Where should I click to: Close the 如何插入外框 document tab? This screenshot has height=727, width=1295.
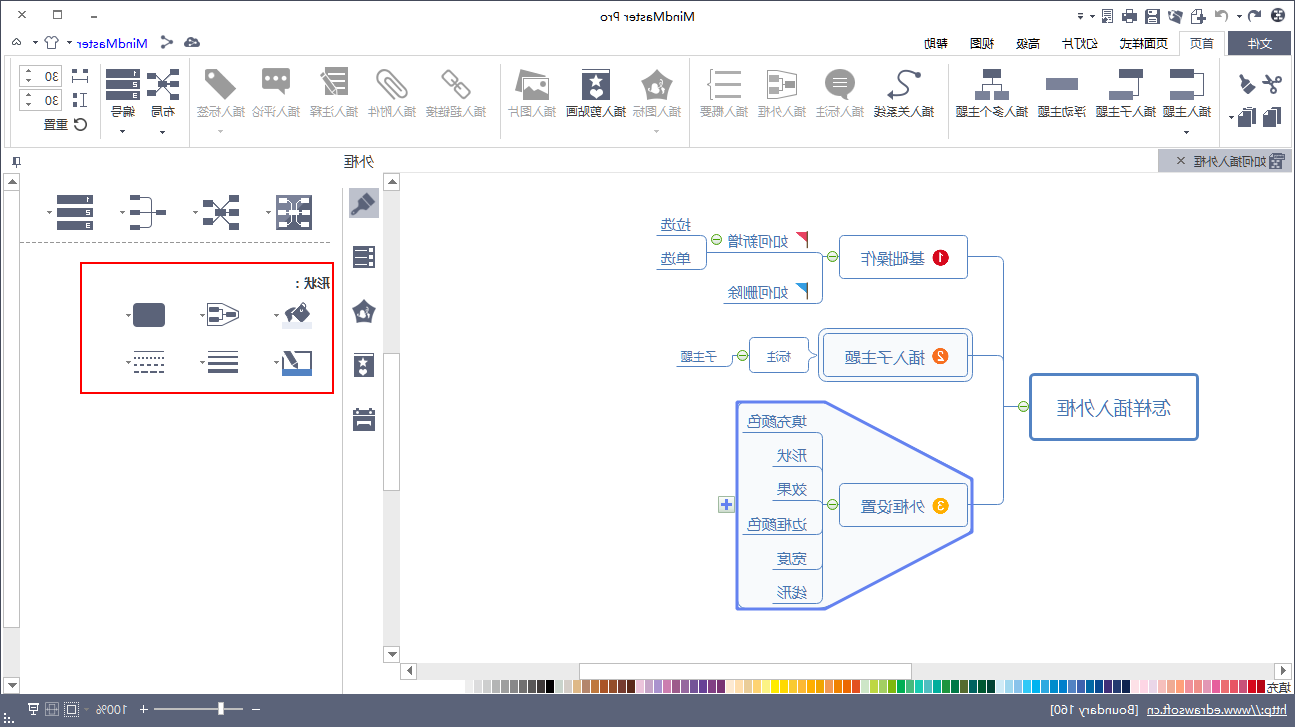[1182, 161]
